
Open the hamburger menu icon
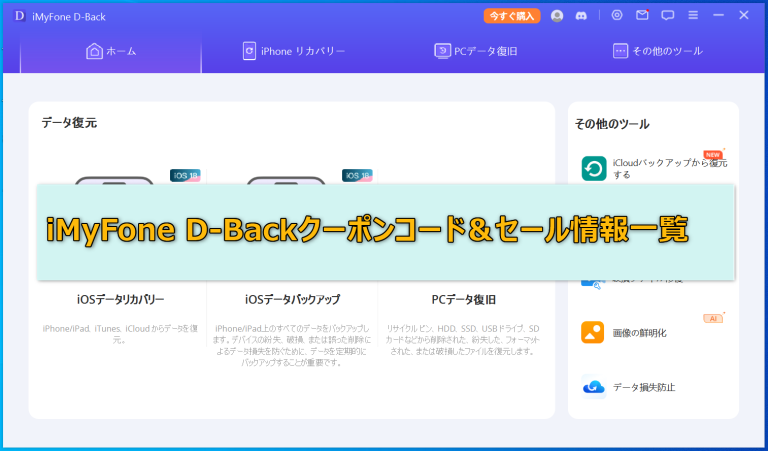693,16
